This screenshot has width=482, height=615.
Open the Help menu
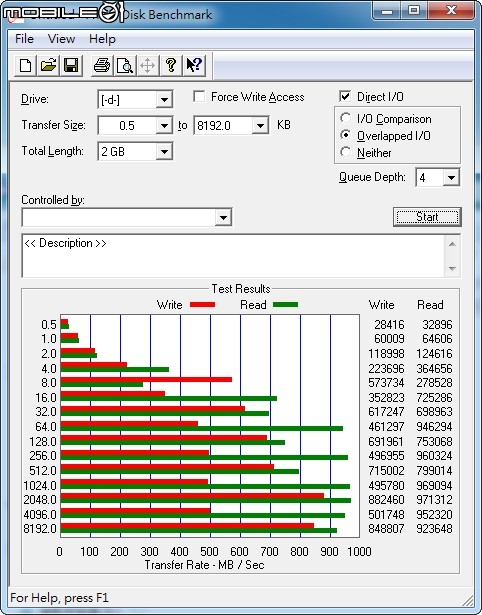coord(102,39)
